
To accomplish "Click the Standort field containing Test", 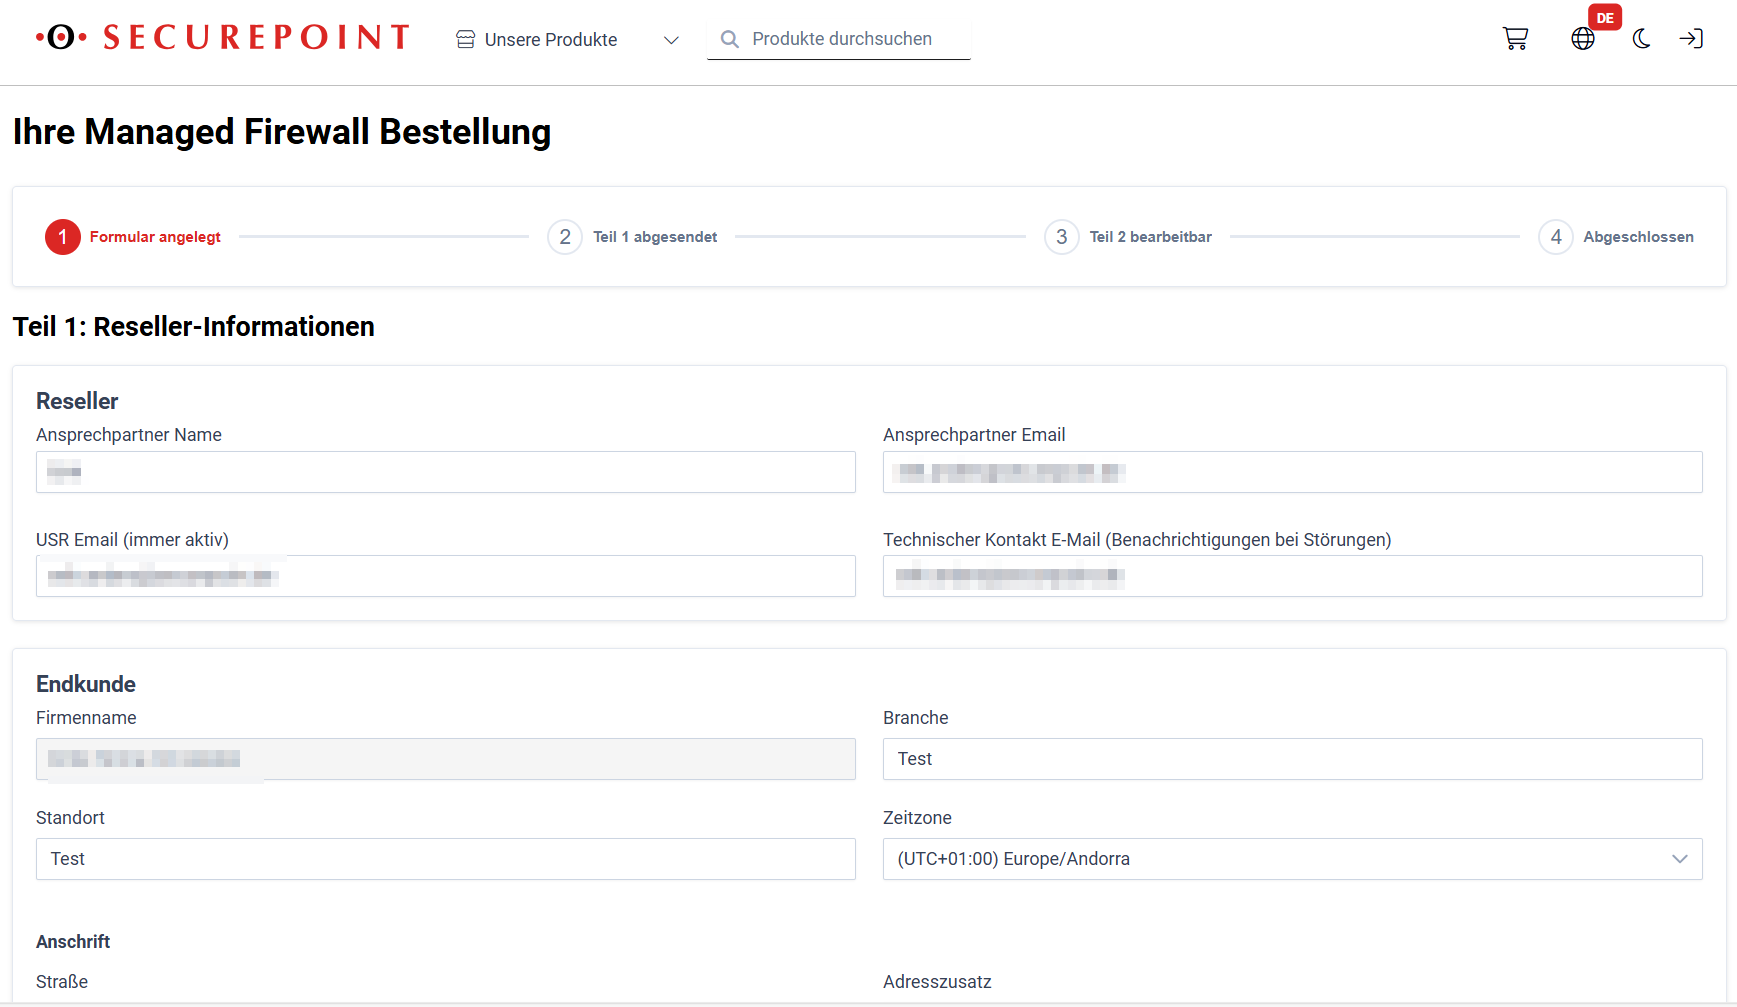I will (446, 858).
